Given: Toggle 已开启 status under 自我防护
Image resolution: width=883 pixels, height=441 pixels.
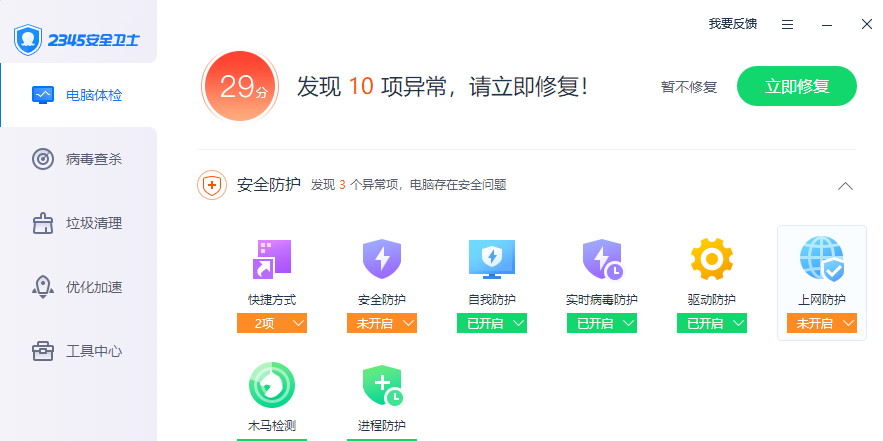Looking at the screenshot, I should (x=492, y=323).
